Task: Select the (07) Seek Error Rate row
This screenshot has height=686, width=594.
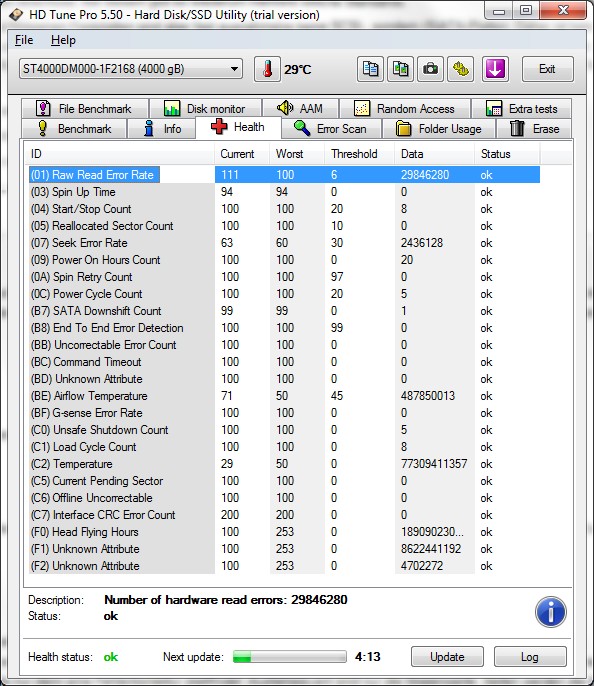Action: [x=284, y=243]
